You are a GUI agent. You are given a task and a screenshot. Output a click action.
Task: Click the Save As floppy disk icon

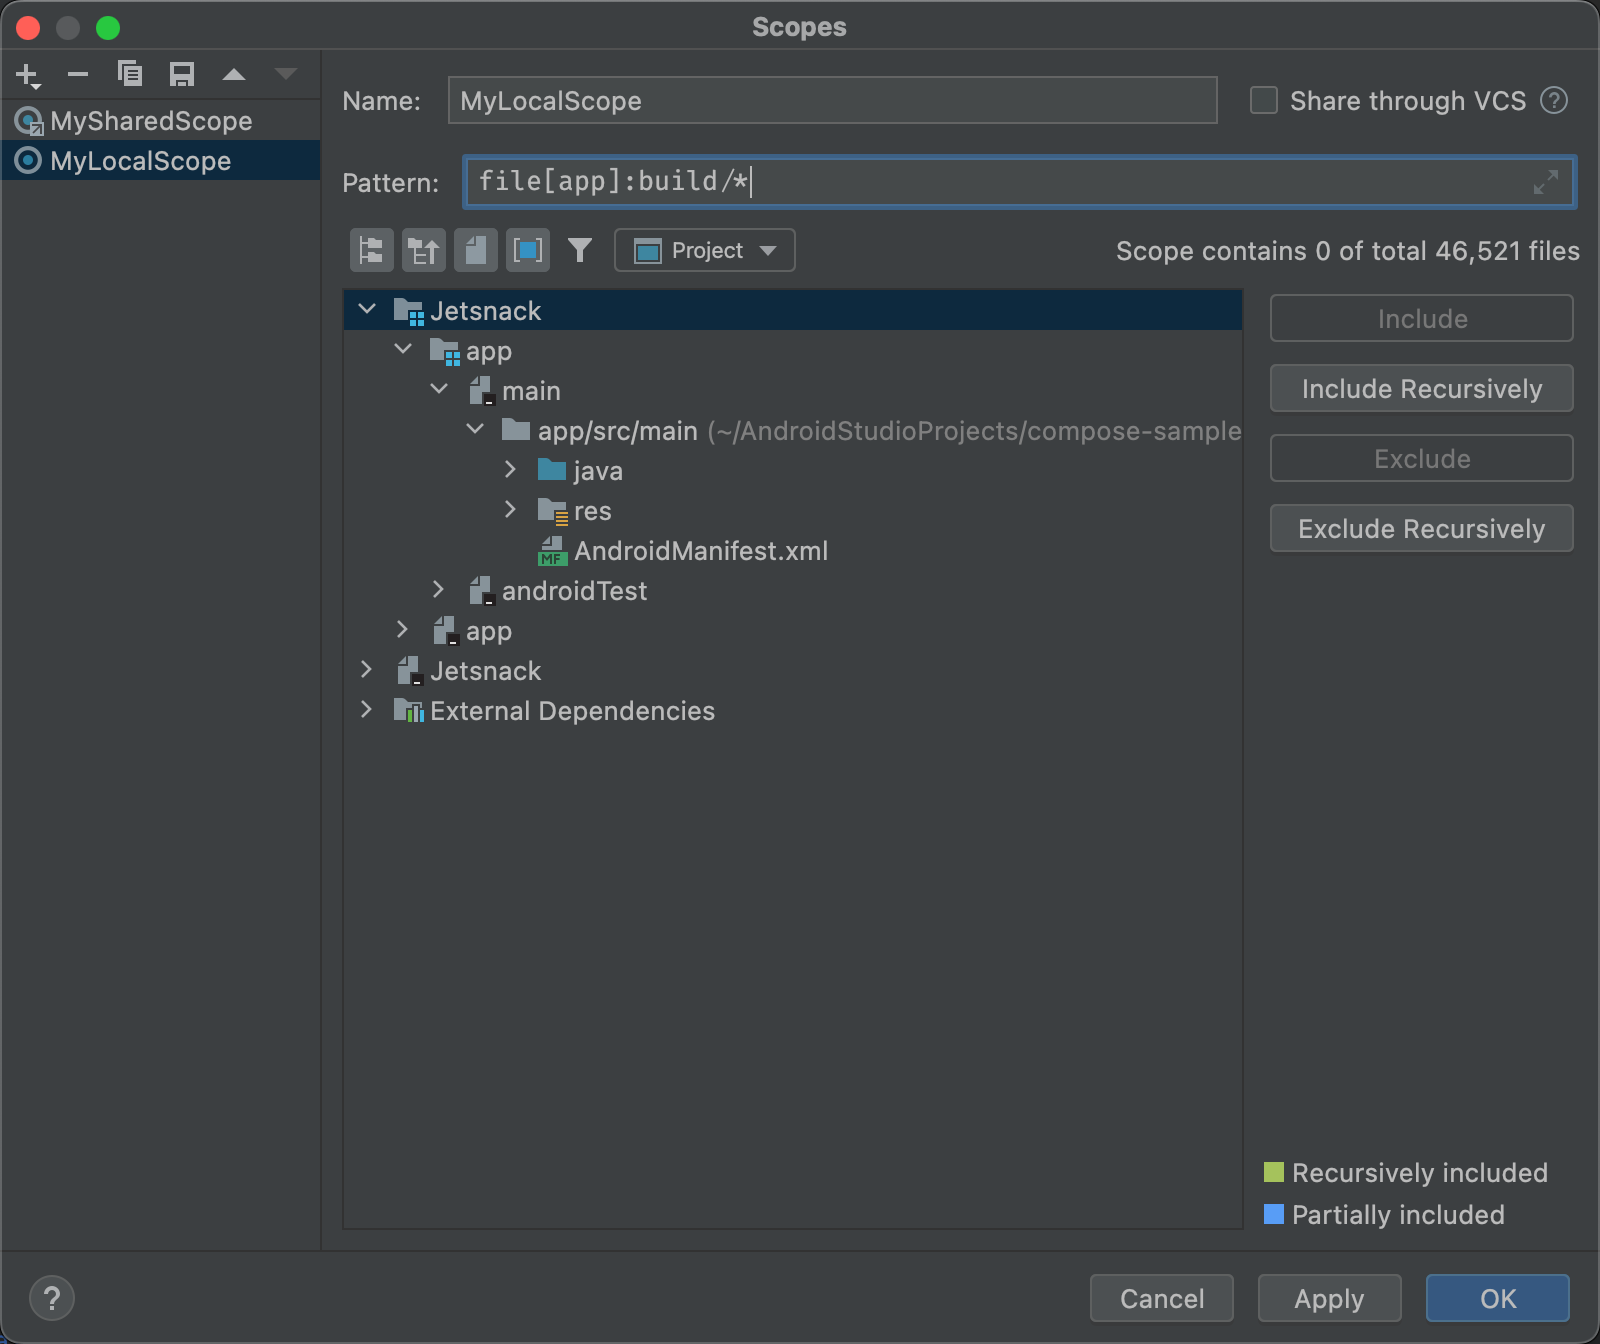coord(182,75)
